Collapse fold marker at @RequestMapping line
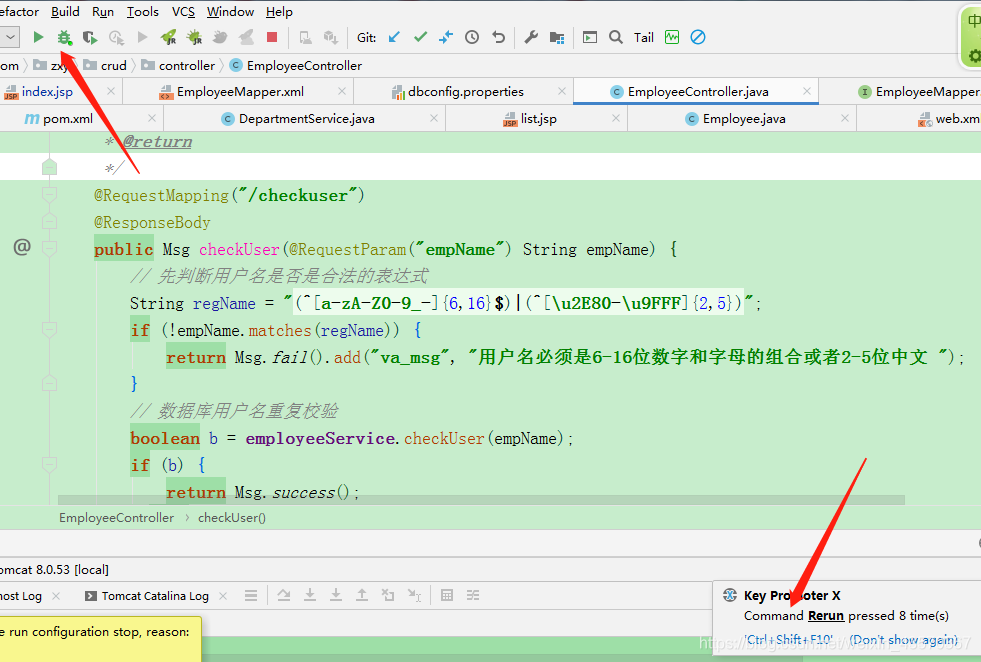The width and height of the screenshot is (981, 662). pyautogui.click(x=49, y=195)
